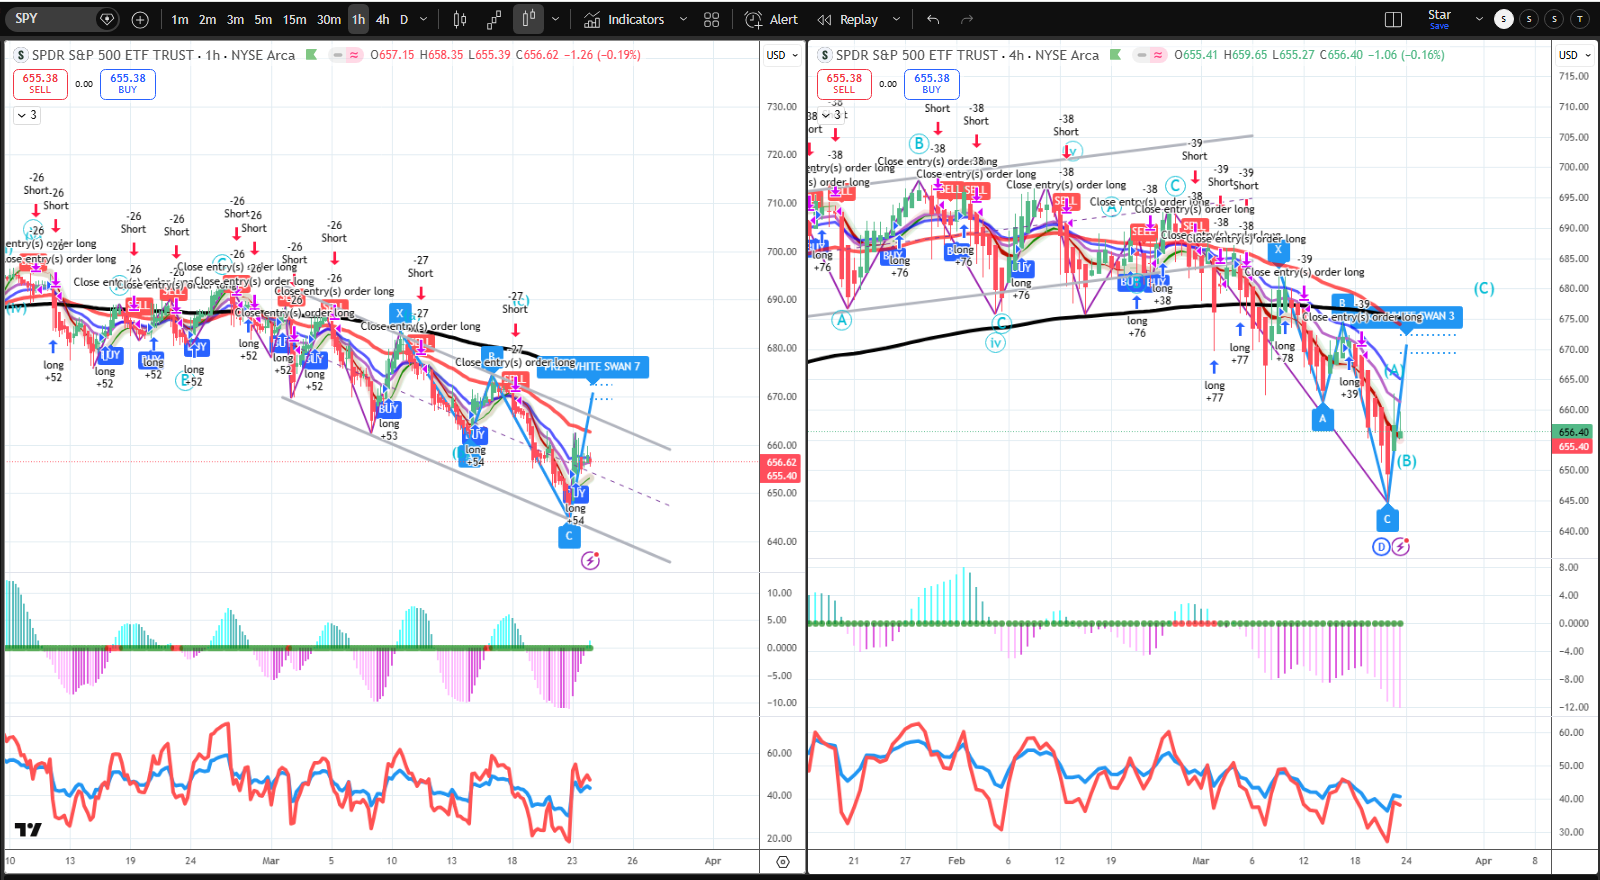This screenshot has width=1600, height=880.
Task: Switch to 30m timeframe
Action: 329,19
